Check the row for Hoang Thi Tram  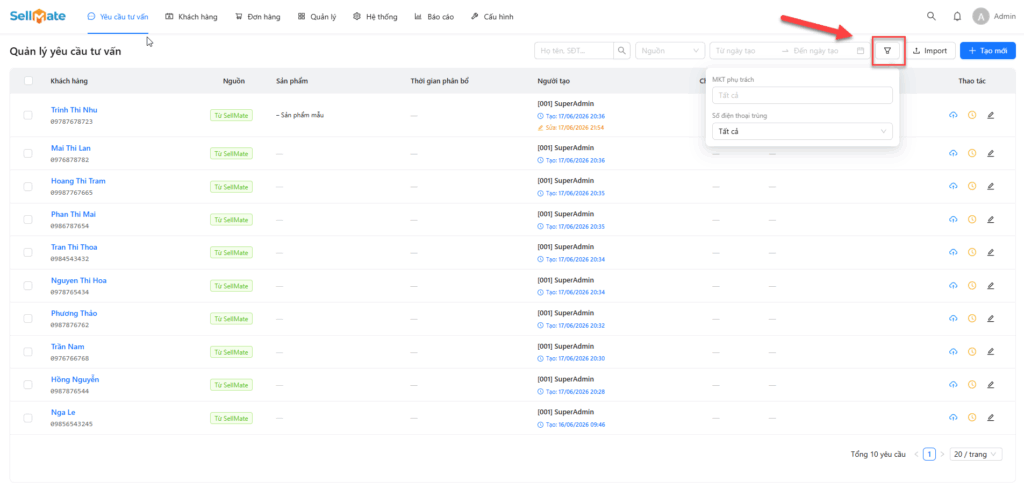tap(28, 186)
